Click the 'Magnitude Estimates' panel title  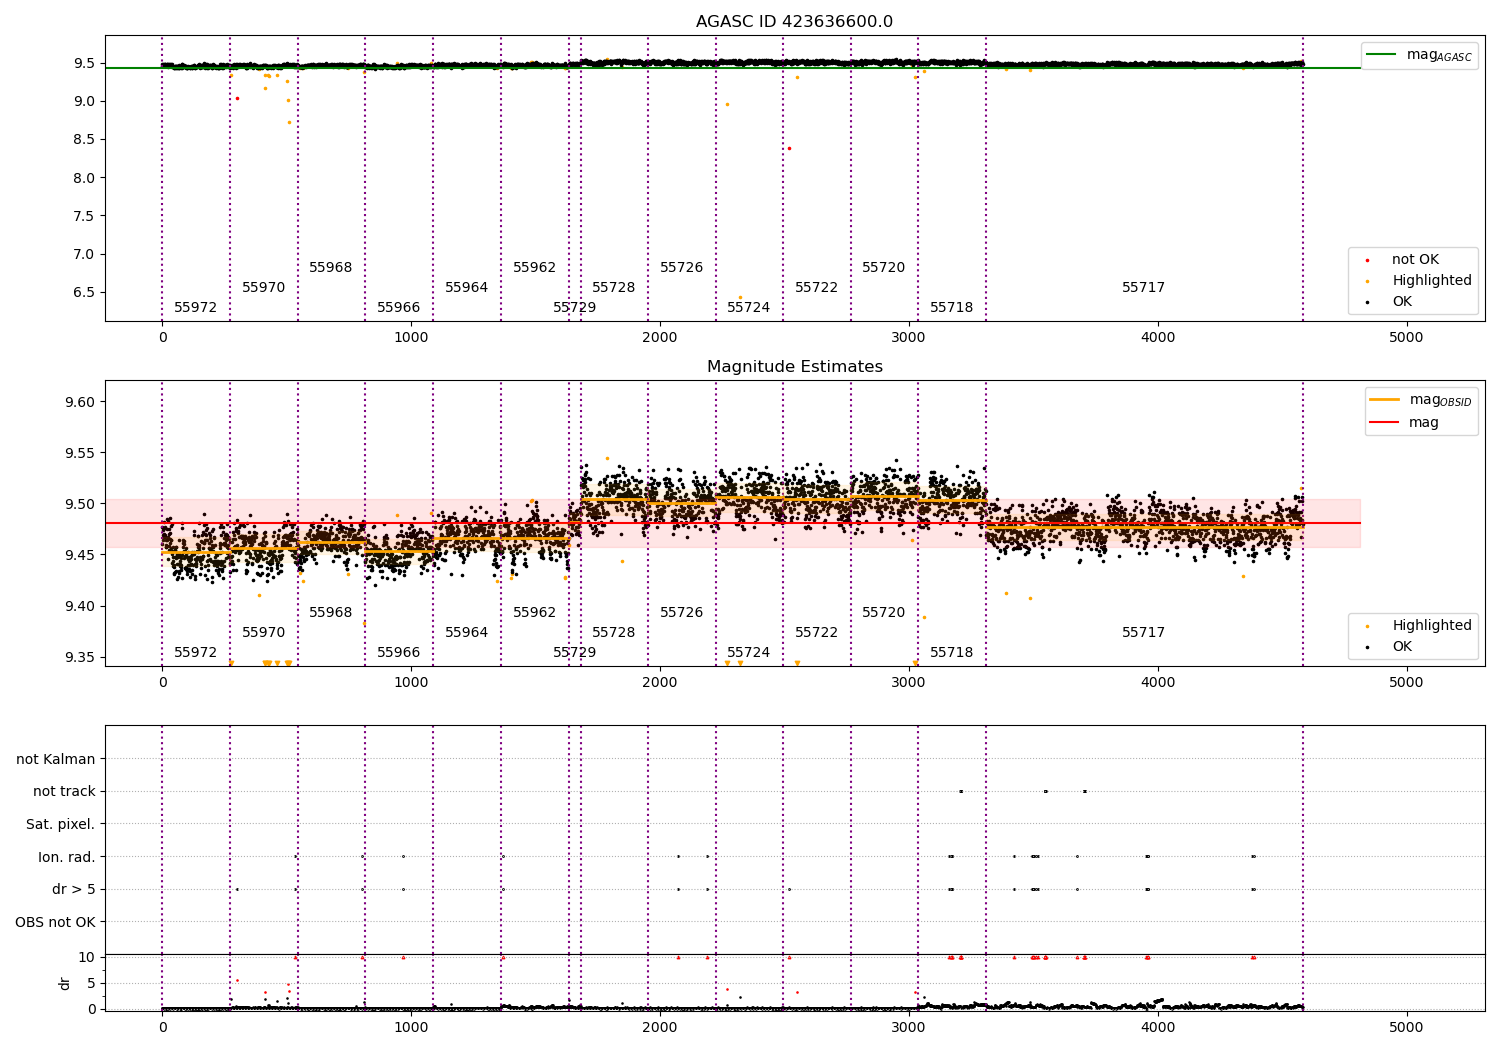click(x=794, y=367)
